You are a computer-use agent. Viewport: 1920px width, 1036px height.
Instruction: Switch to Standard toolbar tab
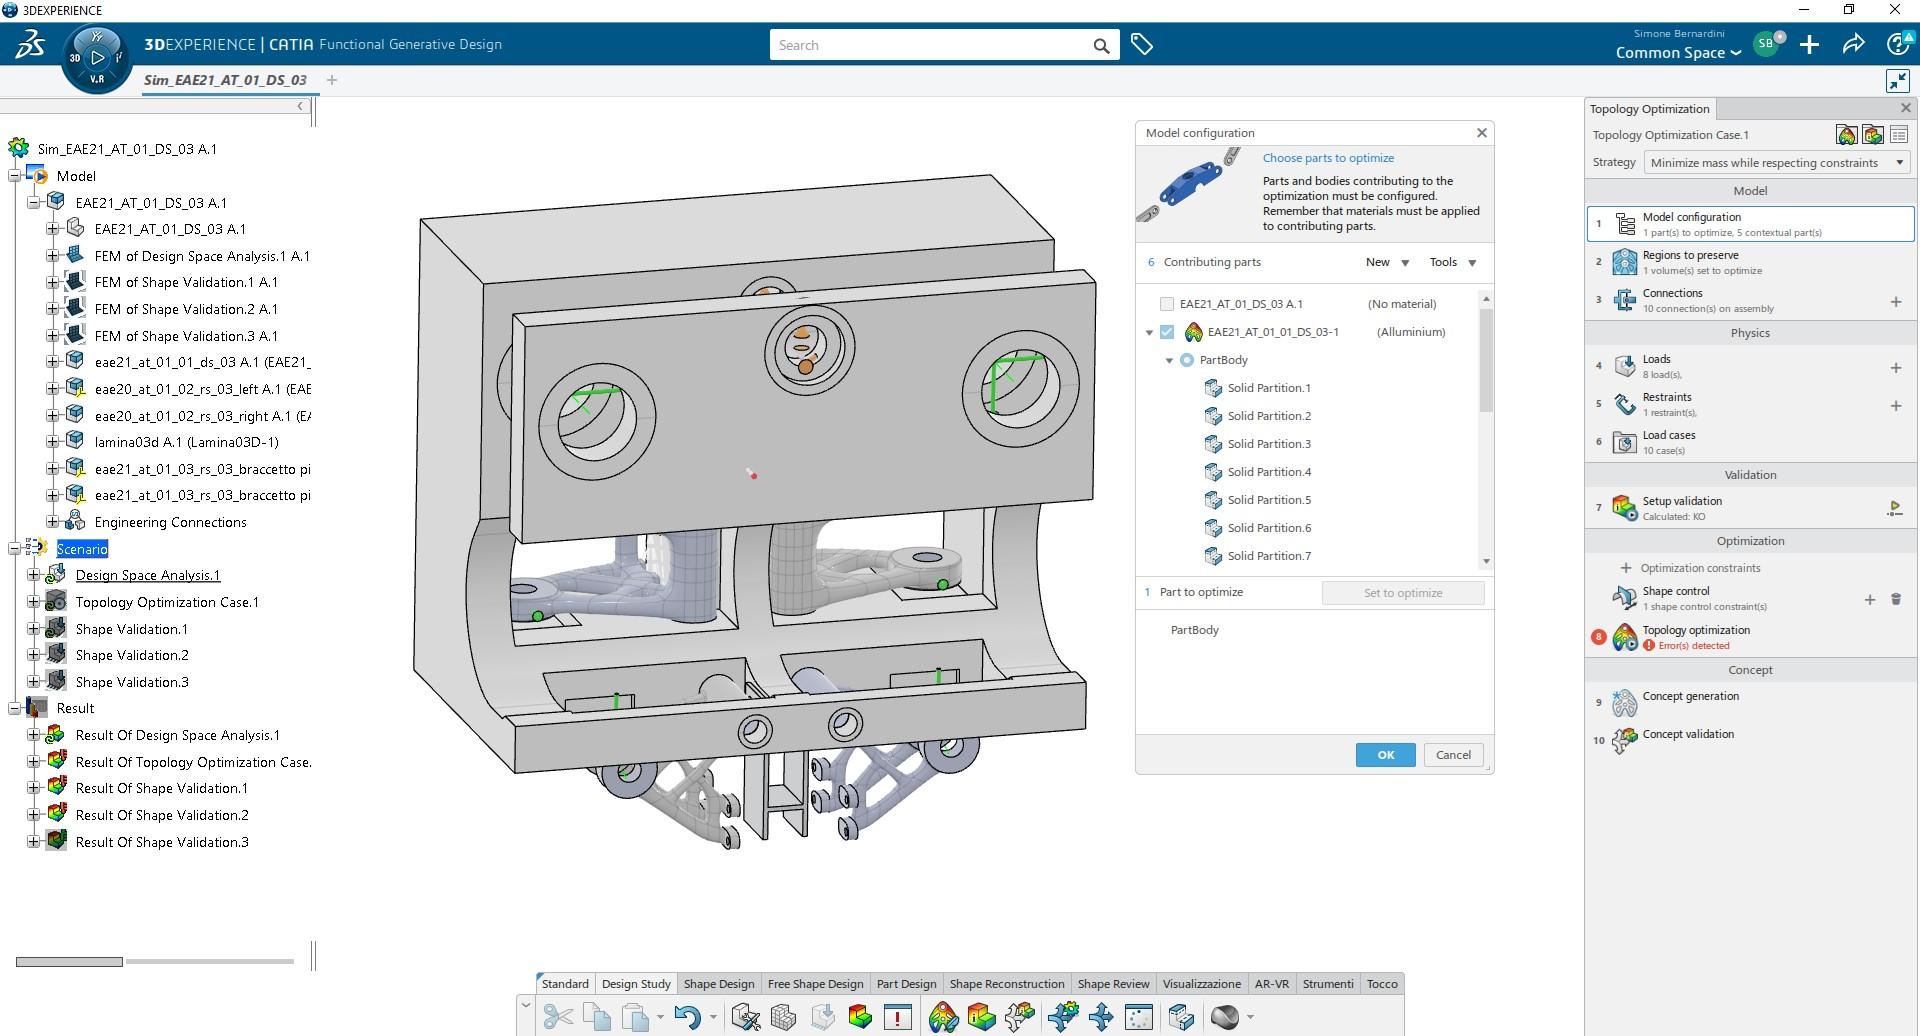pyautogui.click(x=565, y=984)
